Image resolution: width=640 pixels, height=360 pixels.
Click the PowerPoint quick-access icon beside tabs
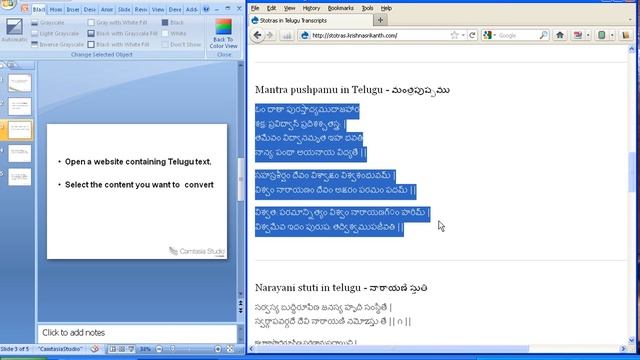(x=24, y=9)
